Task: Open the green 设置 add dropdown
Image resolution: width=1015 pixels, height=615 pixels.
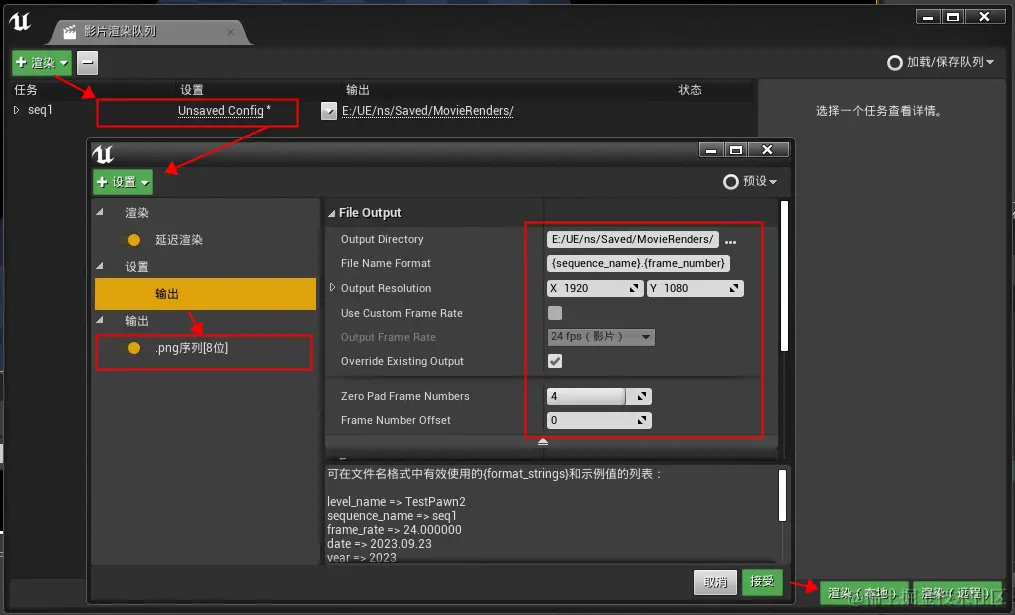Action: [123, 182]
